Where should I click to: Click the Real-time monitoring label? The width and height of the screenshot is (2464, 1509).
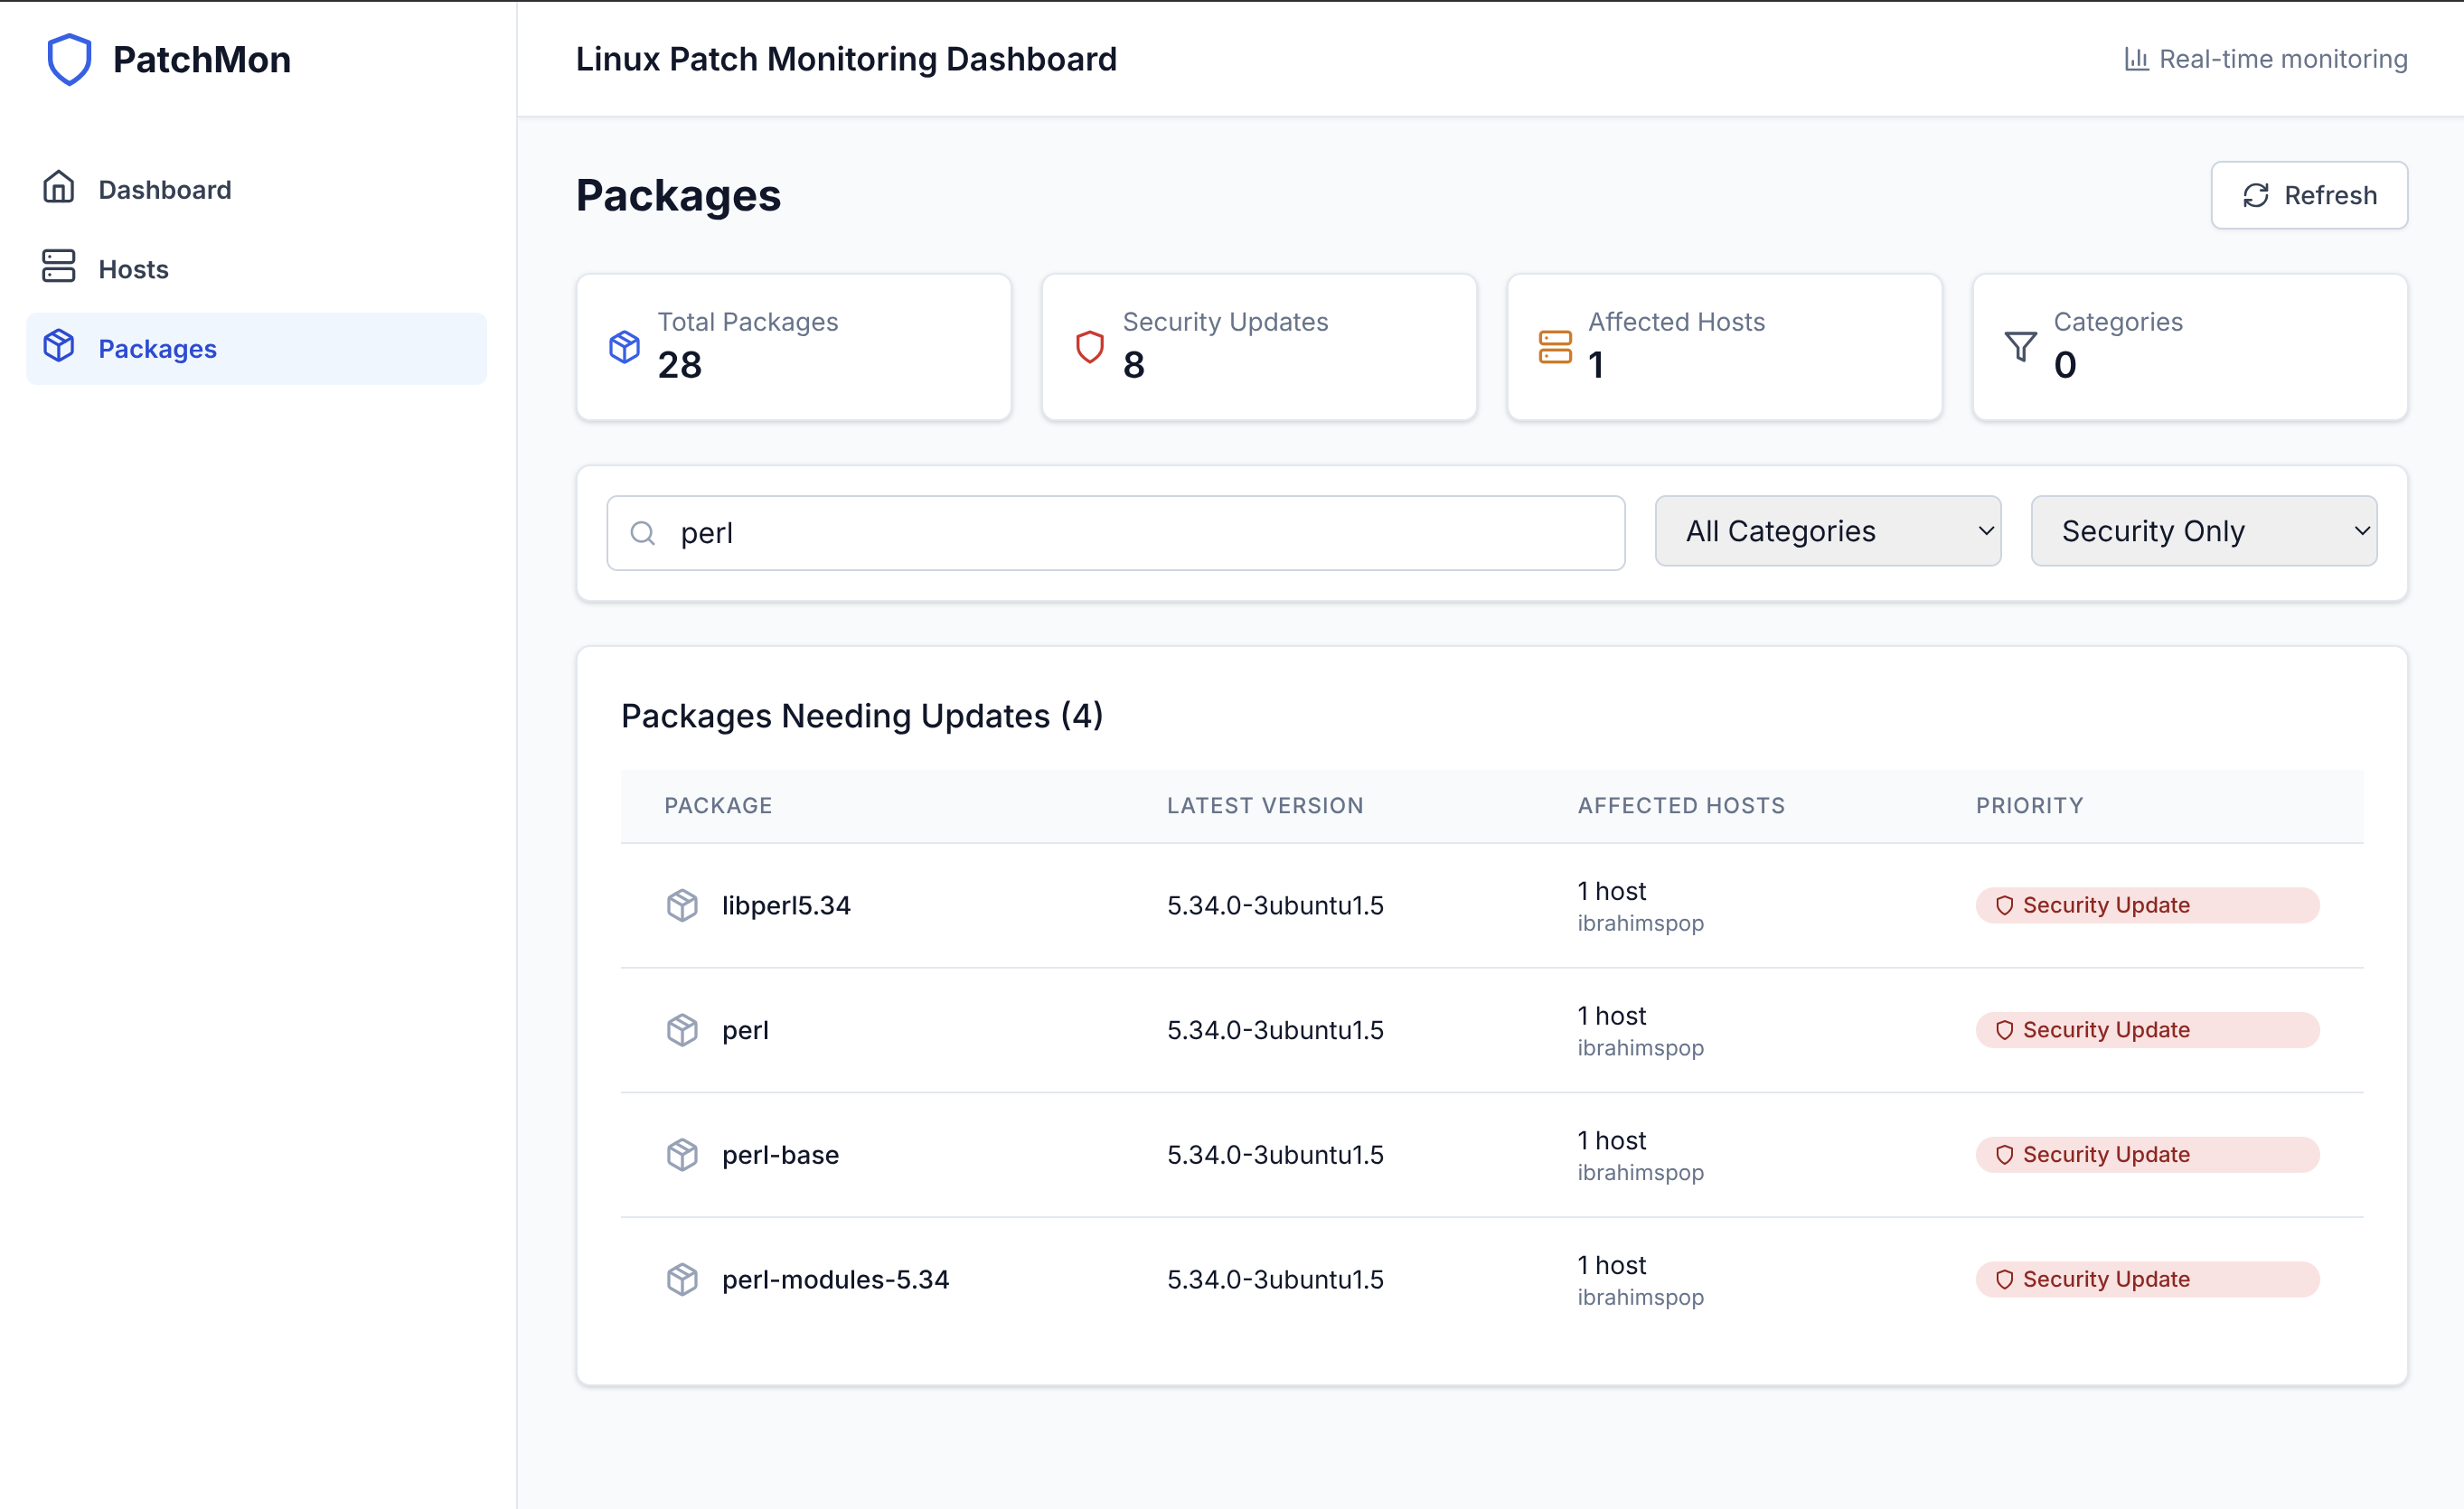click(2283, 59)
